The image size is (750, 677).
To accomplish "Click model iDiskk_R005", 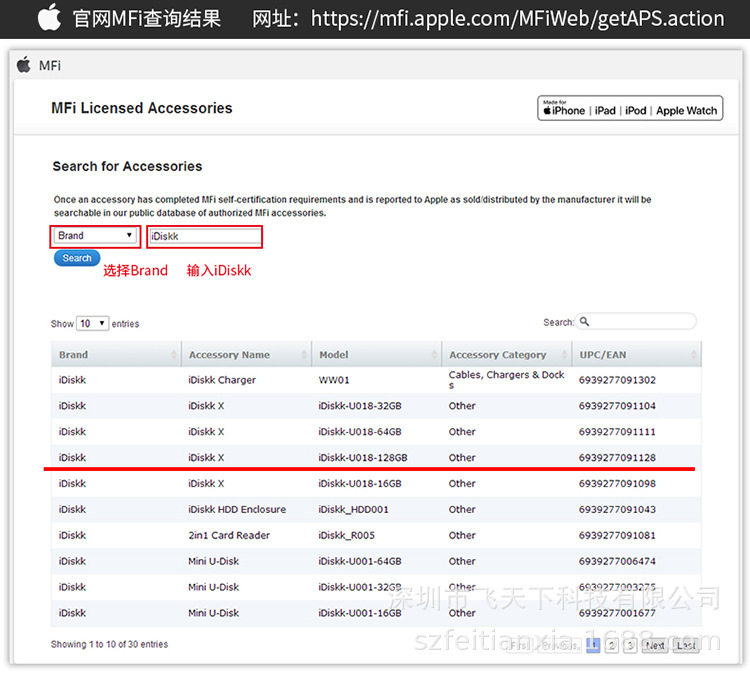I will pos(346,535).
